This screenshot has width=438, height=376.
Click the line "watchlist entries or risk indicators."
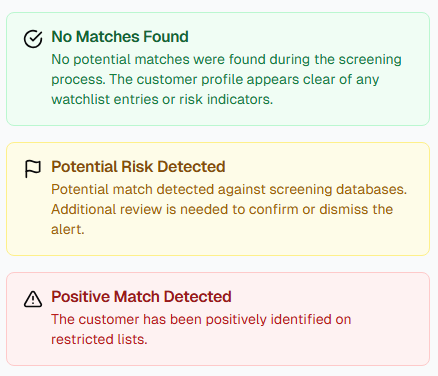point(162,99)
